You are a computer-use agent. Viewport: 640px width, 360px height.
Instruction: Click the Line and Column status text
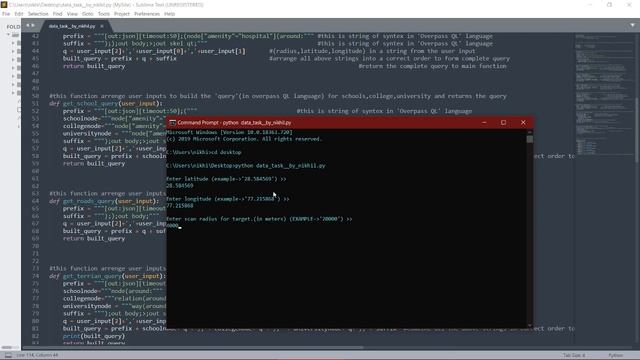37,355
